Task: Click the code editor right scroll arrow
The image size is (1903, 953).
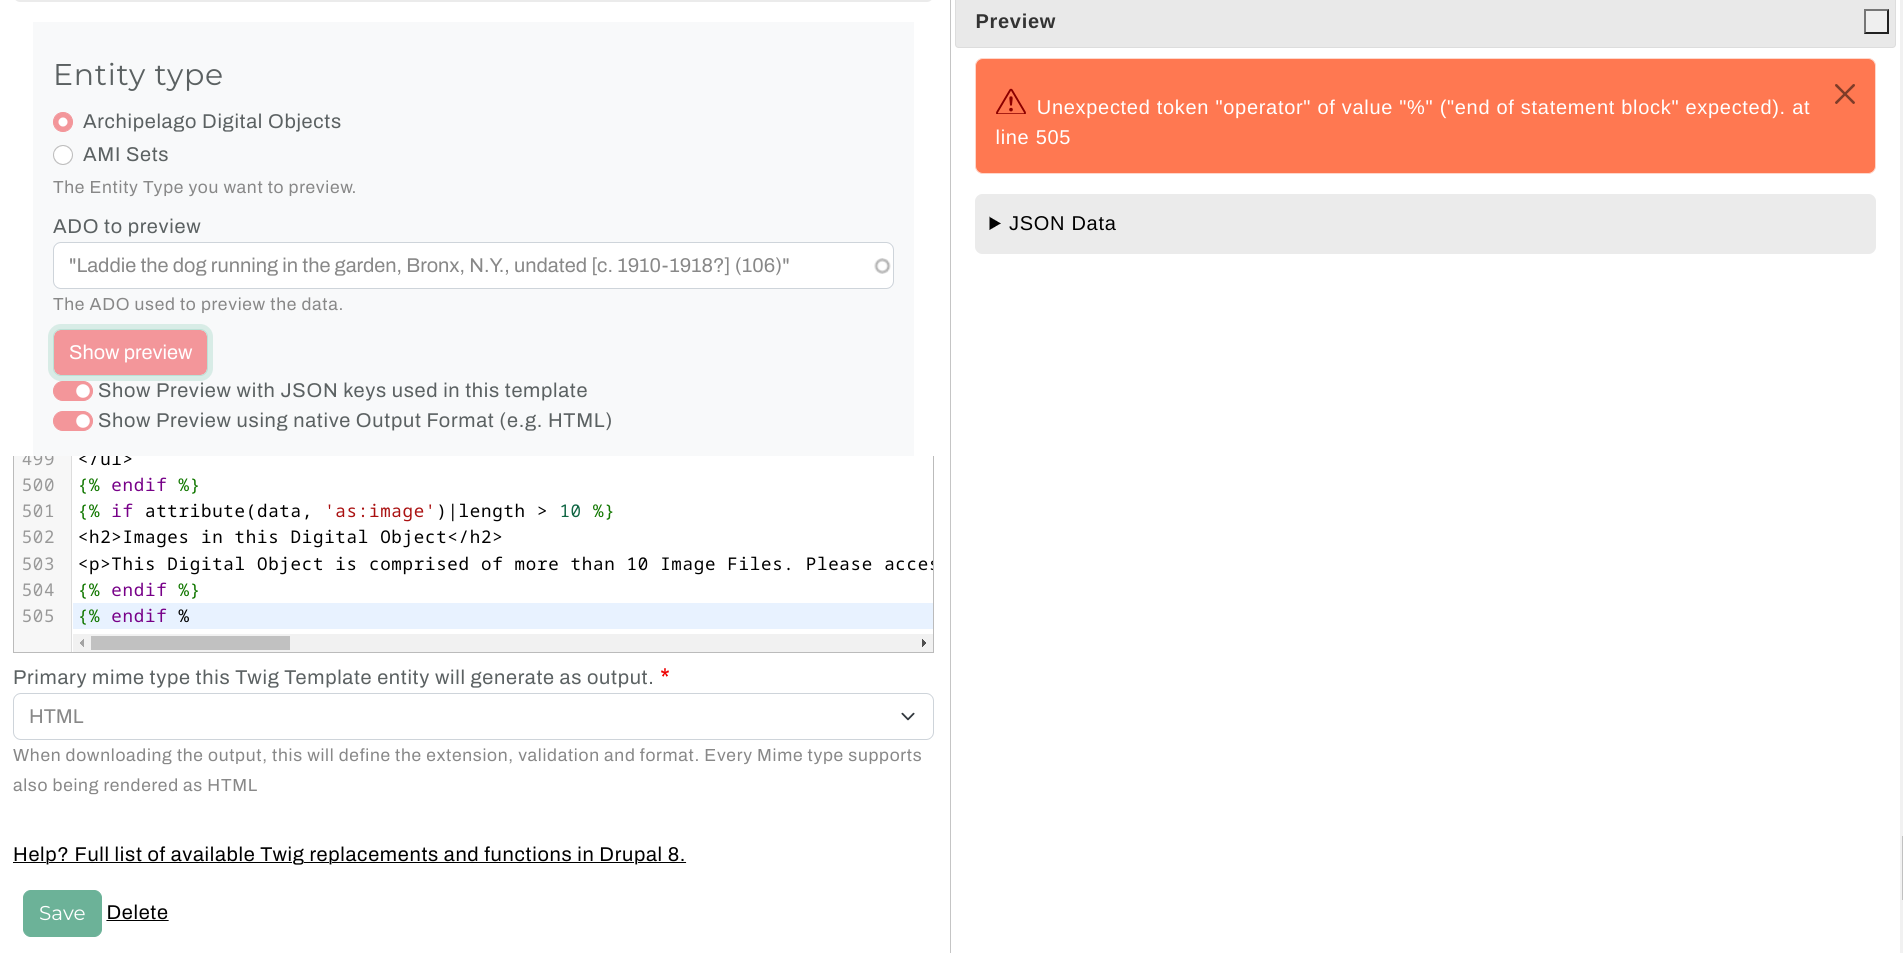Action: point(923,643)
